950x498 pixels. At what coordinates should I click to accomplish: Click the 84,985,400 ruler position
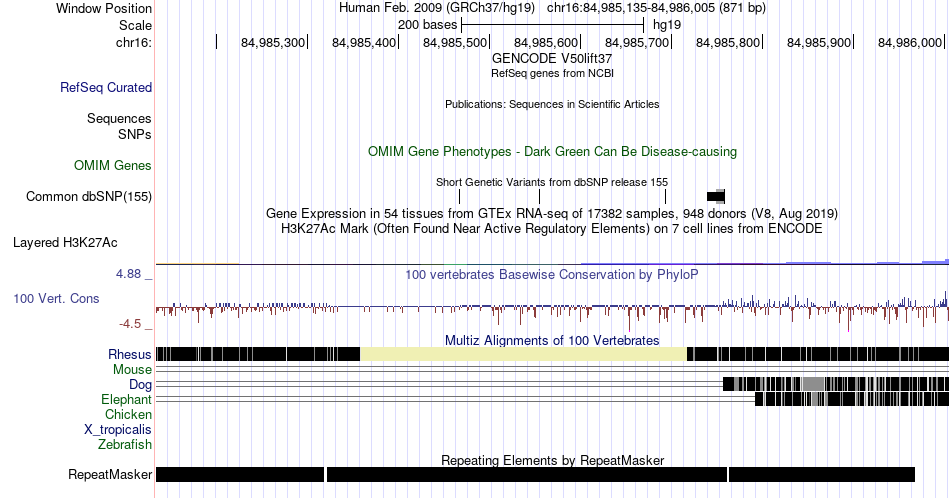point(364,42)
